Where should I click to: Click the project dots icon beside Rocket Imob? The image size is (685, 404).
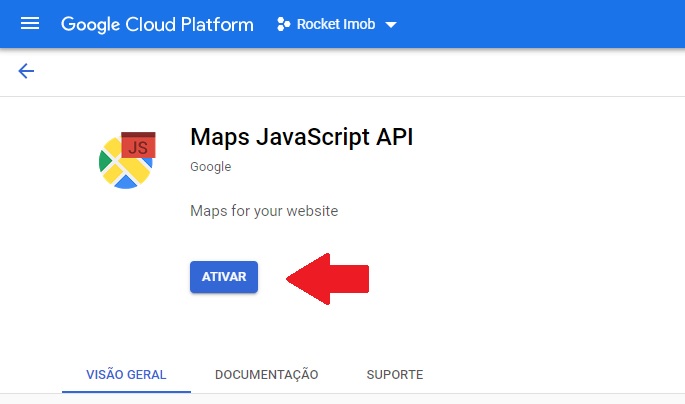point(283,24)
